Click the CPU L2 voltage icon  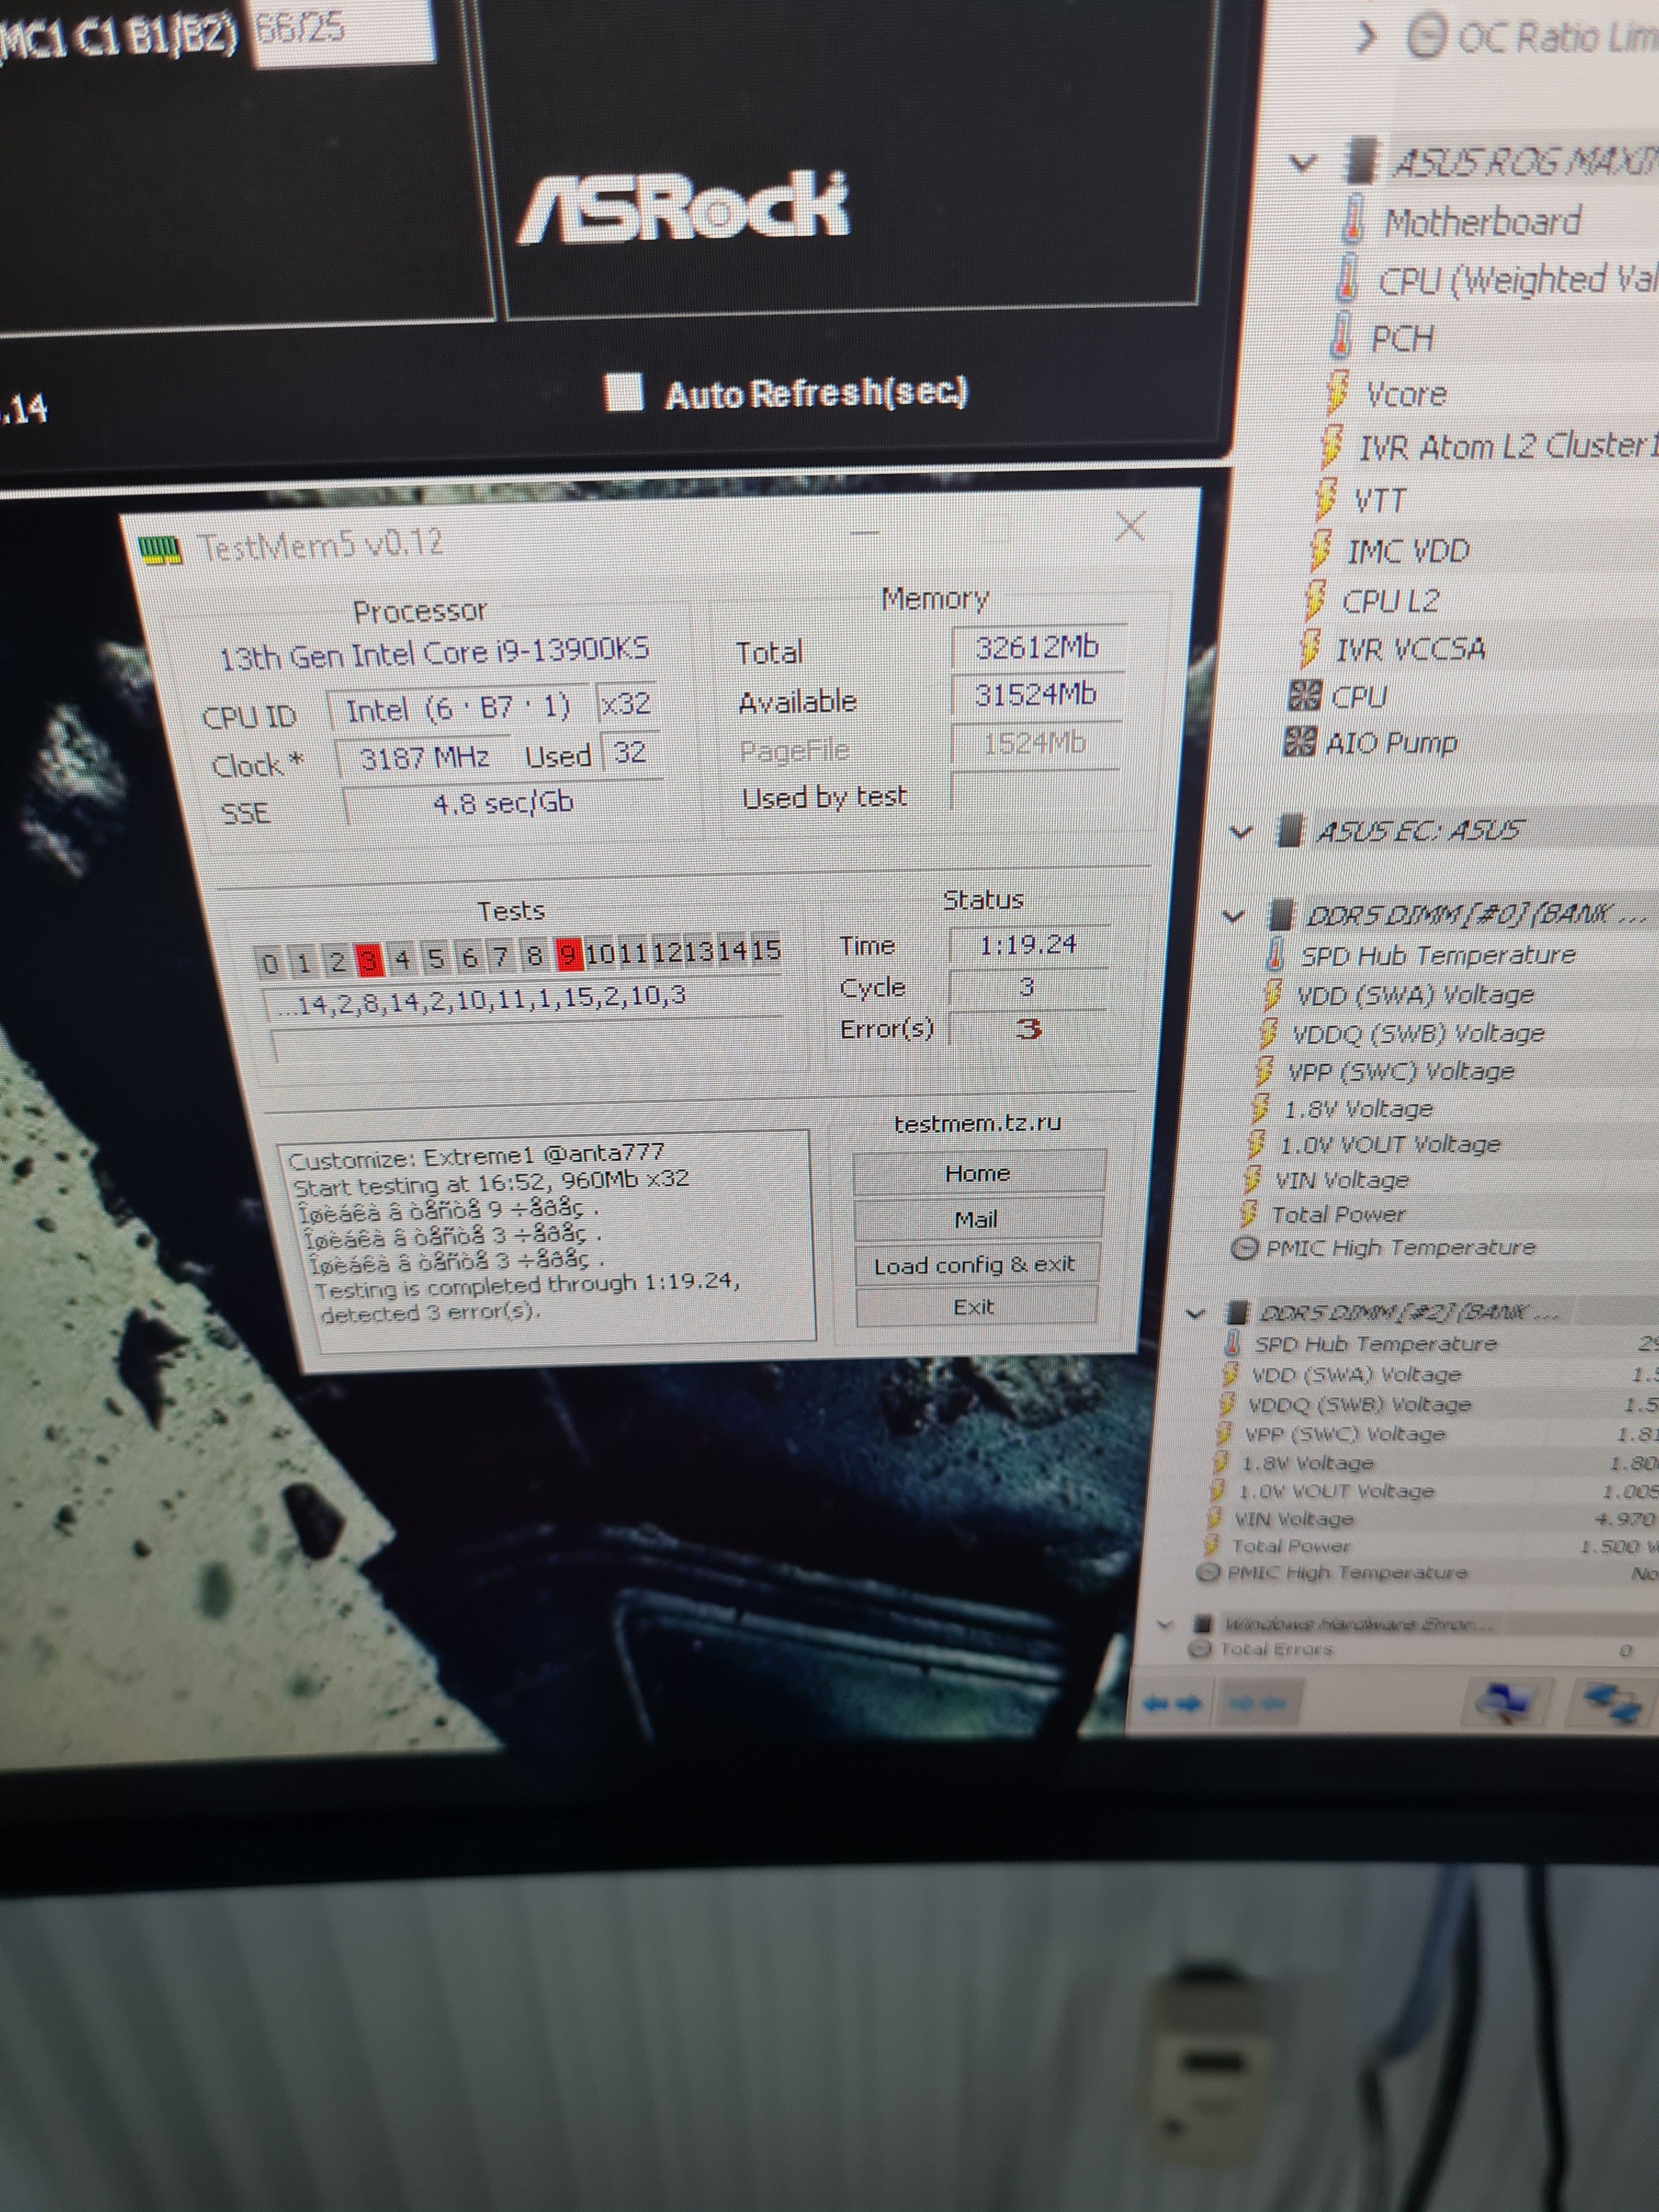click(1314, 600)
